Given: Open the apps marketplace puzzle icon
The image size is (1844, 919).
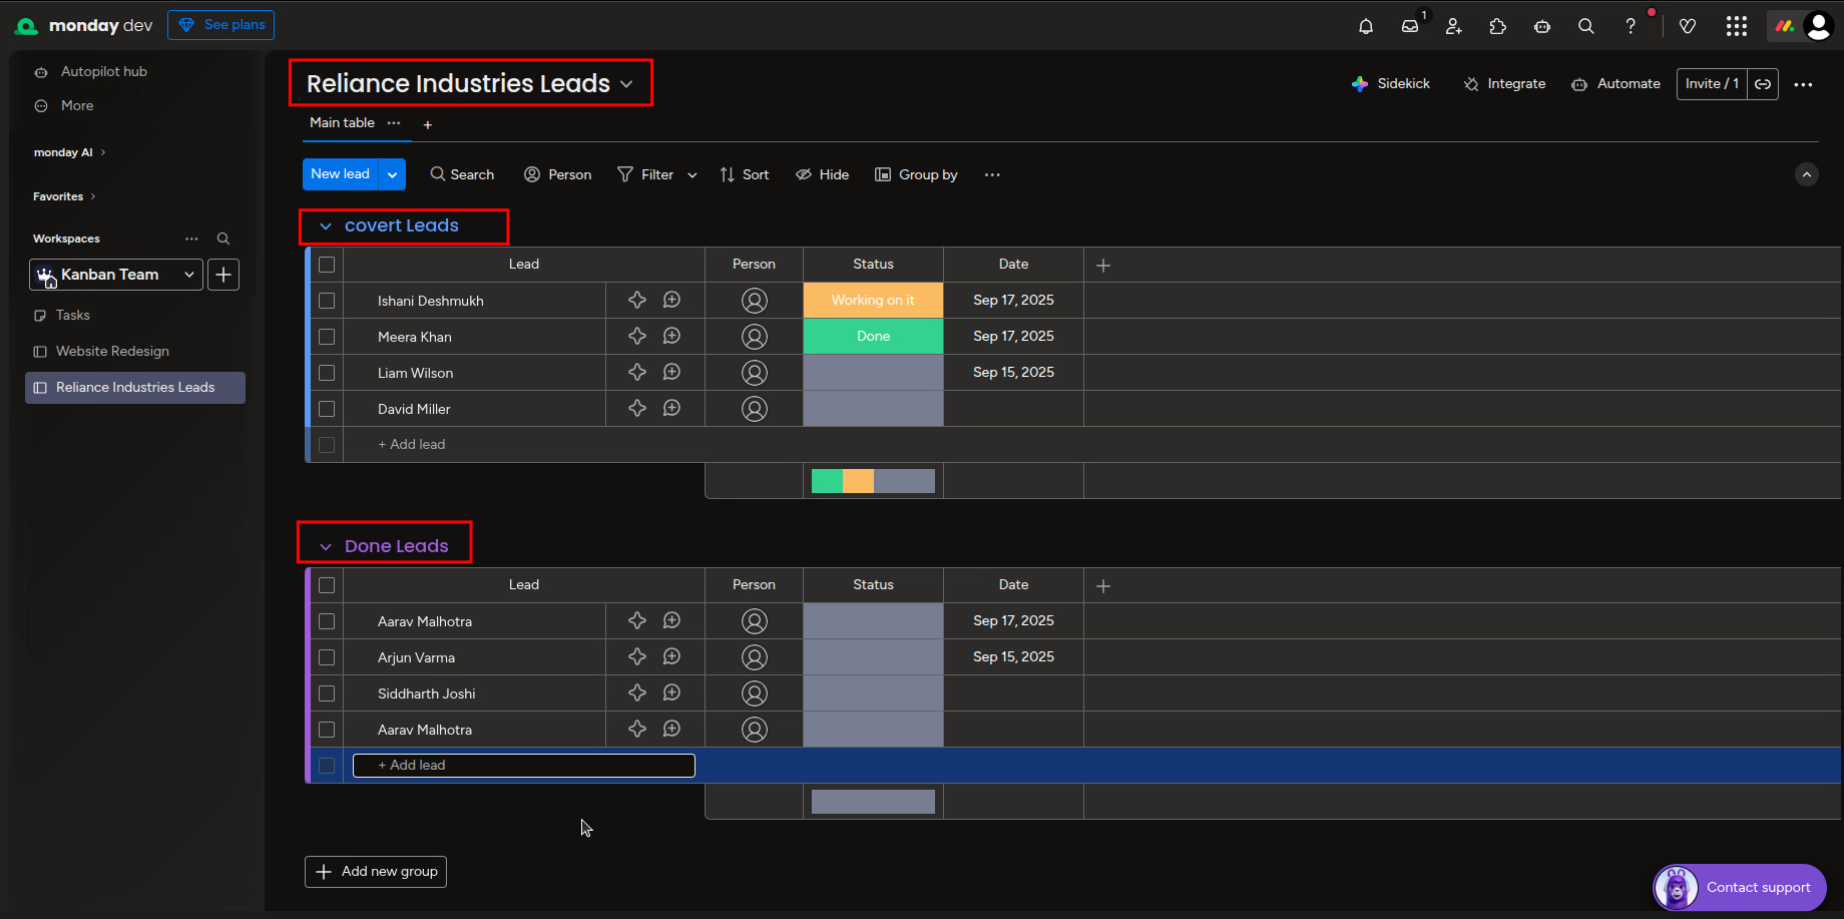Looking at the screenshot, I should click(x=1498, y=26).
